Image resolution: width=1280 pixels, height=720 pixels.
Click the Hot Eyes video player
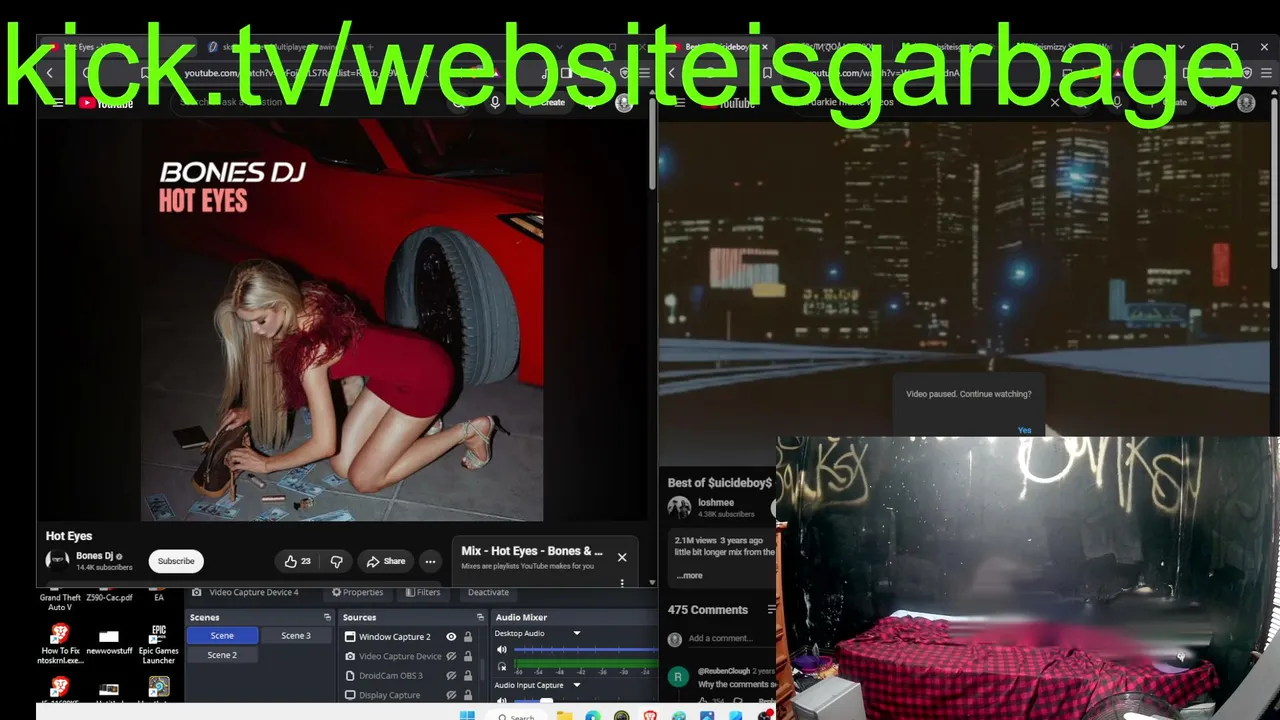(x=342, y=320)
